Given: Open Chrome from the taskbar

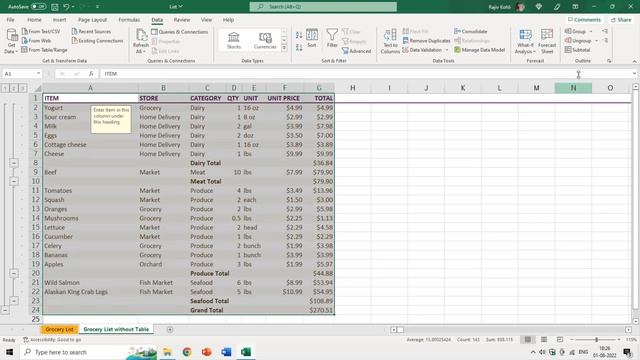Looking at the screenshot, I should coord(187,352).
